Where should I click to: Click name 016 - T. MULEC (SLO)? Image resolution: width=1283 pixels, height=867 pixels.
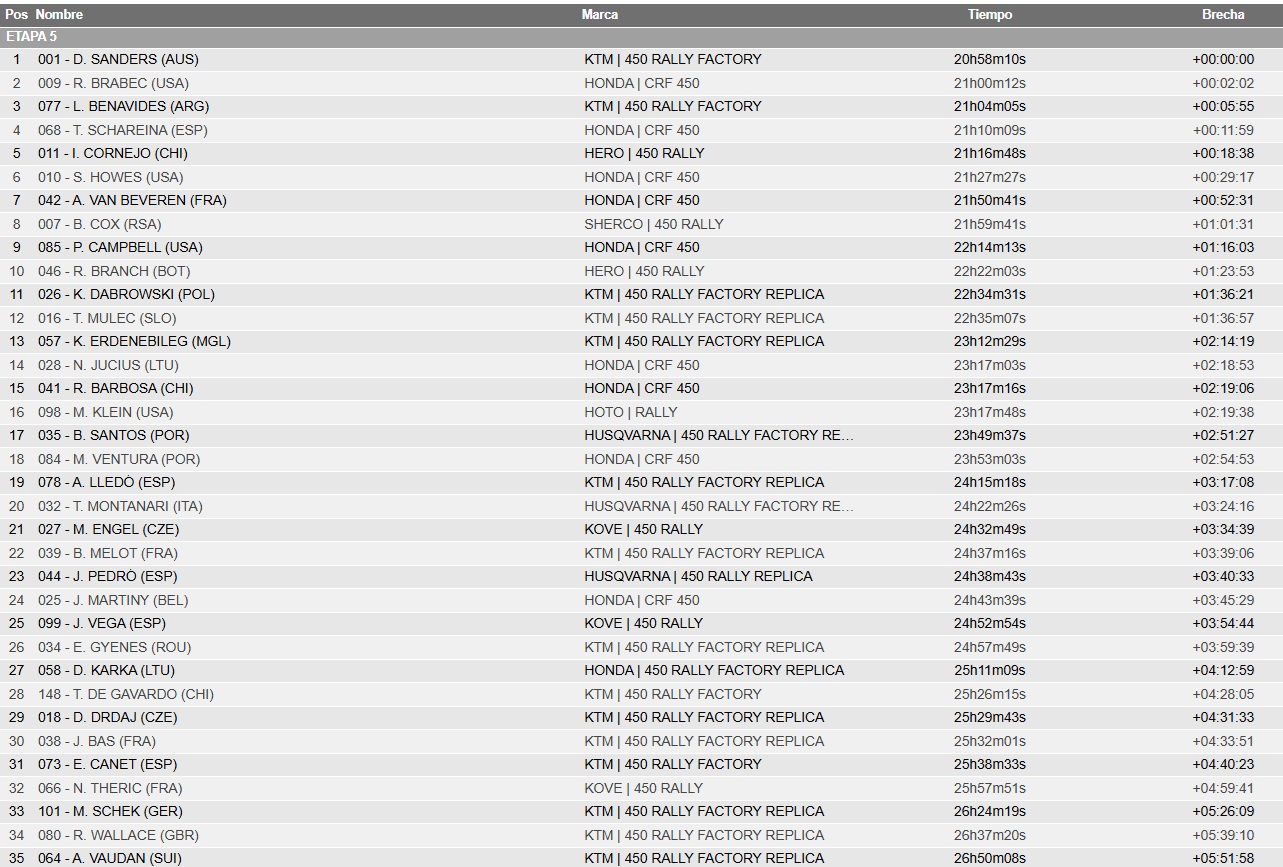(x=107, y=318)
